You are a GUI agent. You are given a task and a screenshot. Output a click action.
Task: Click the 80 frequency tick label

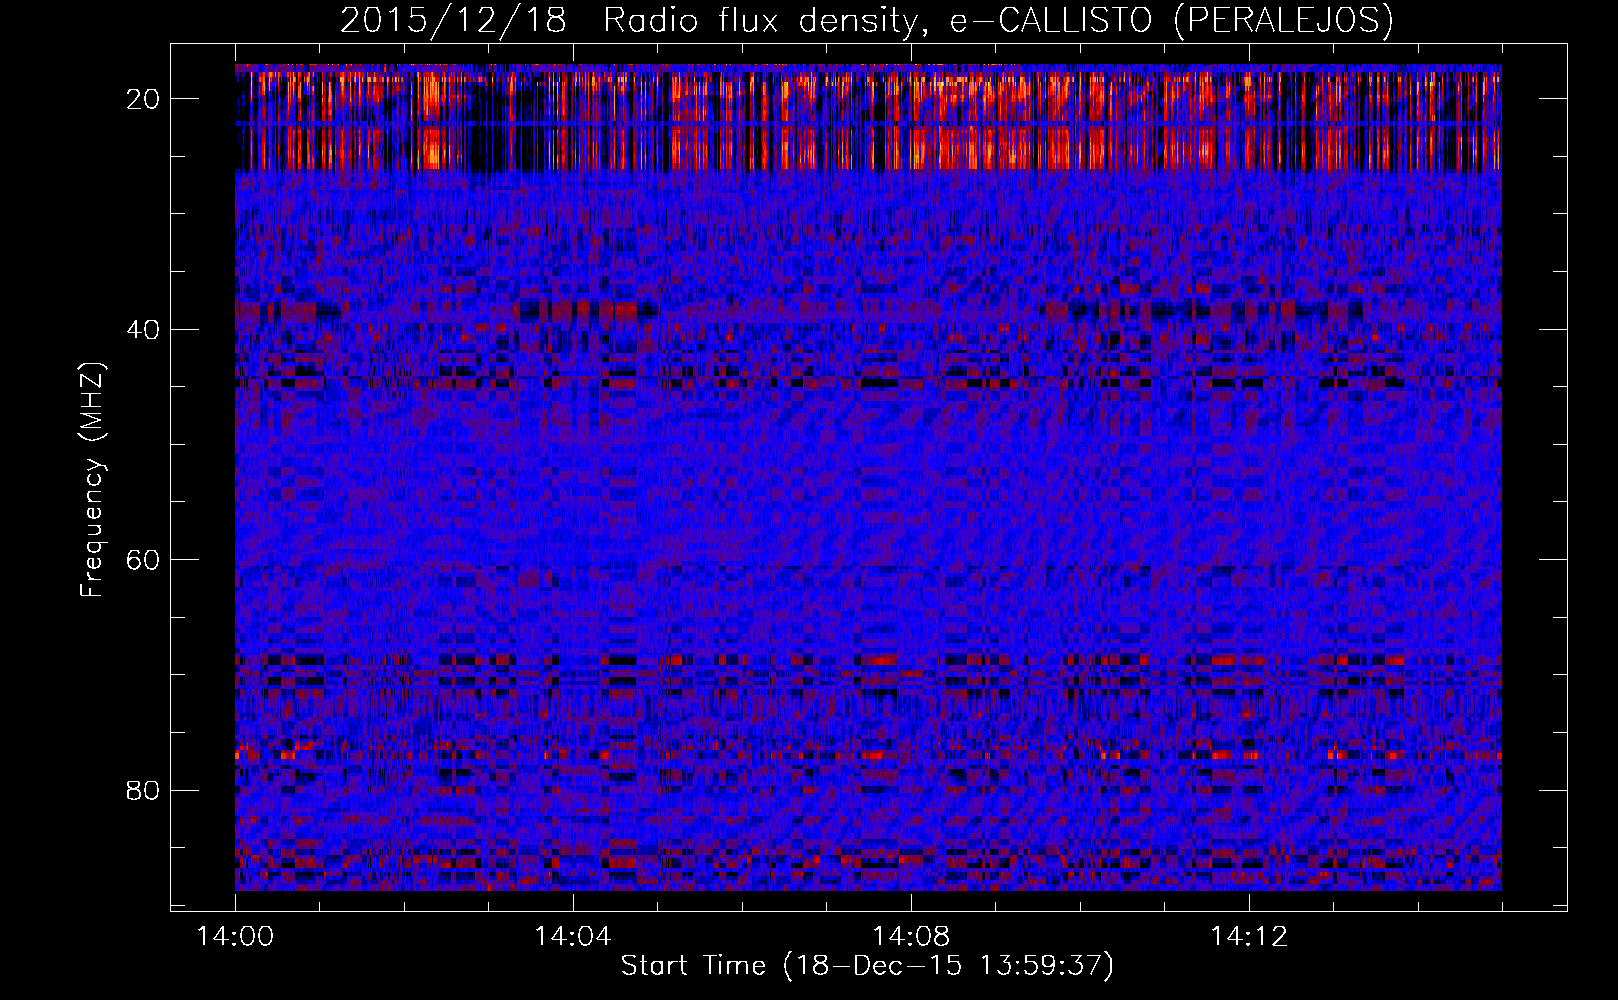click(x=144, y=790)
